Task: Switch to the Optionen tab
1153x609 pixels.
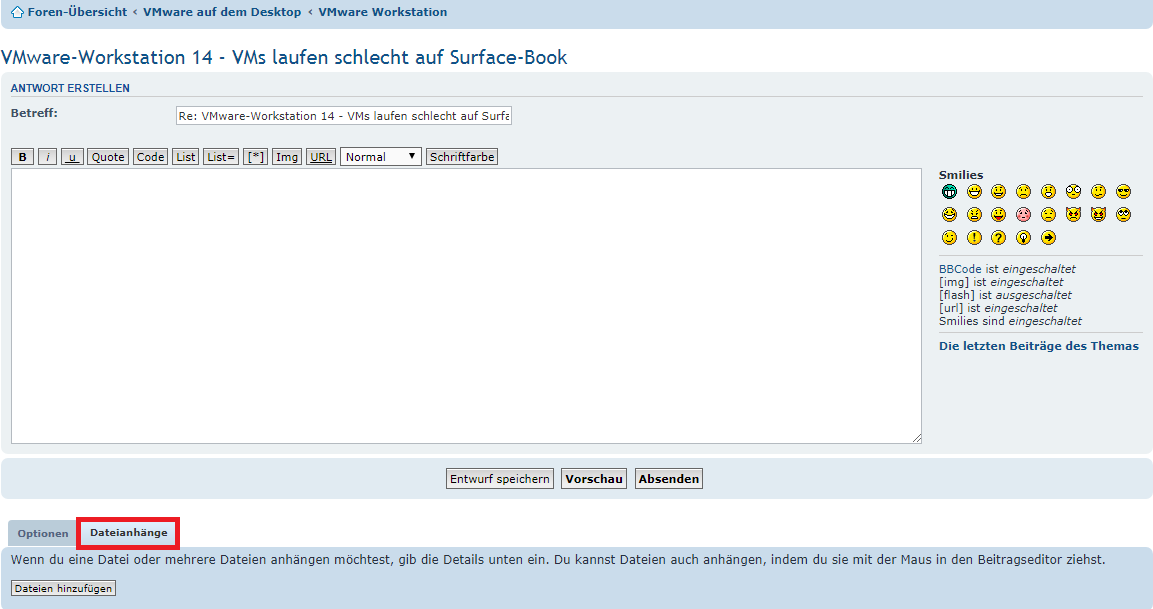Action: (43, 534)
